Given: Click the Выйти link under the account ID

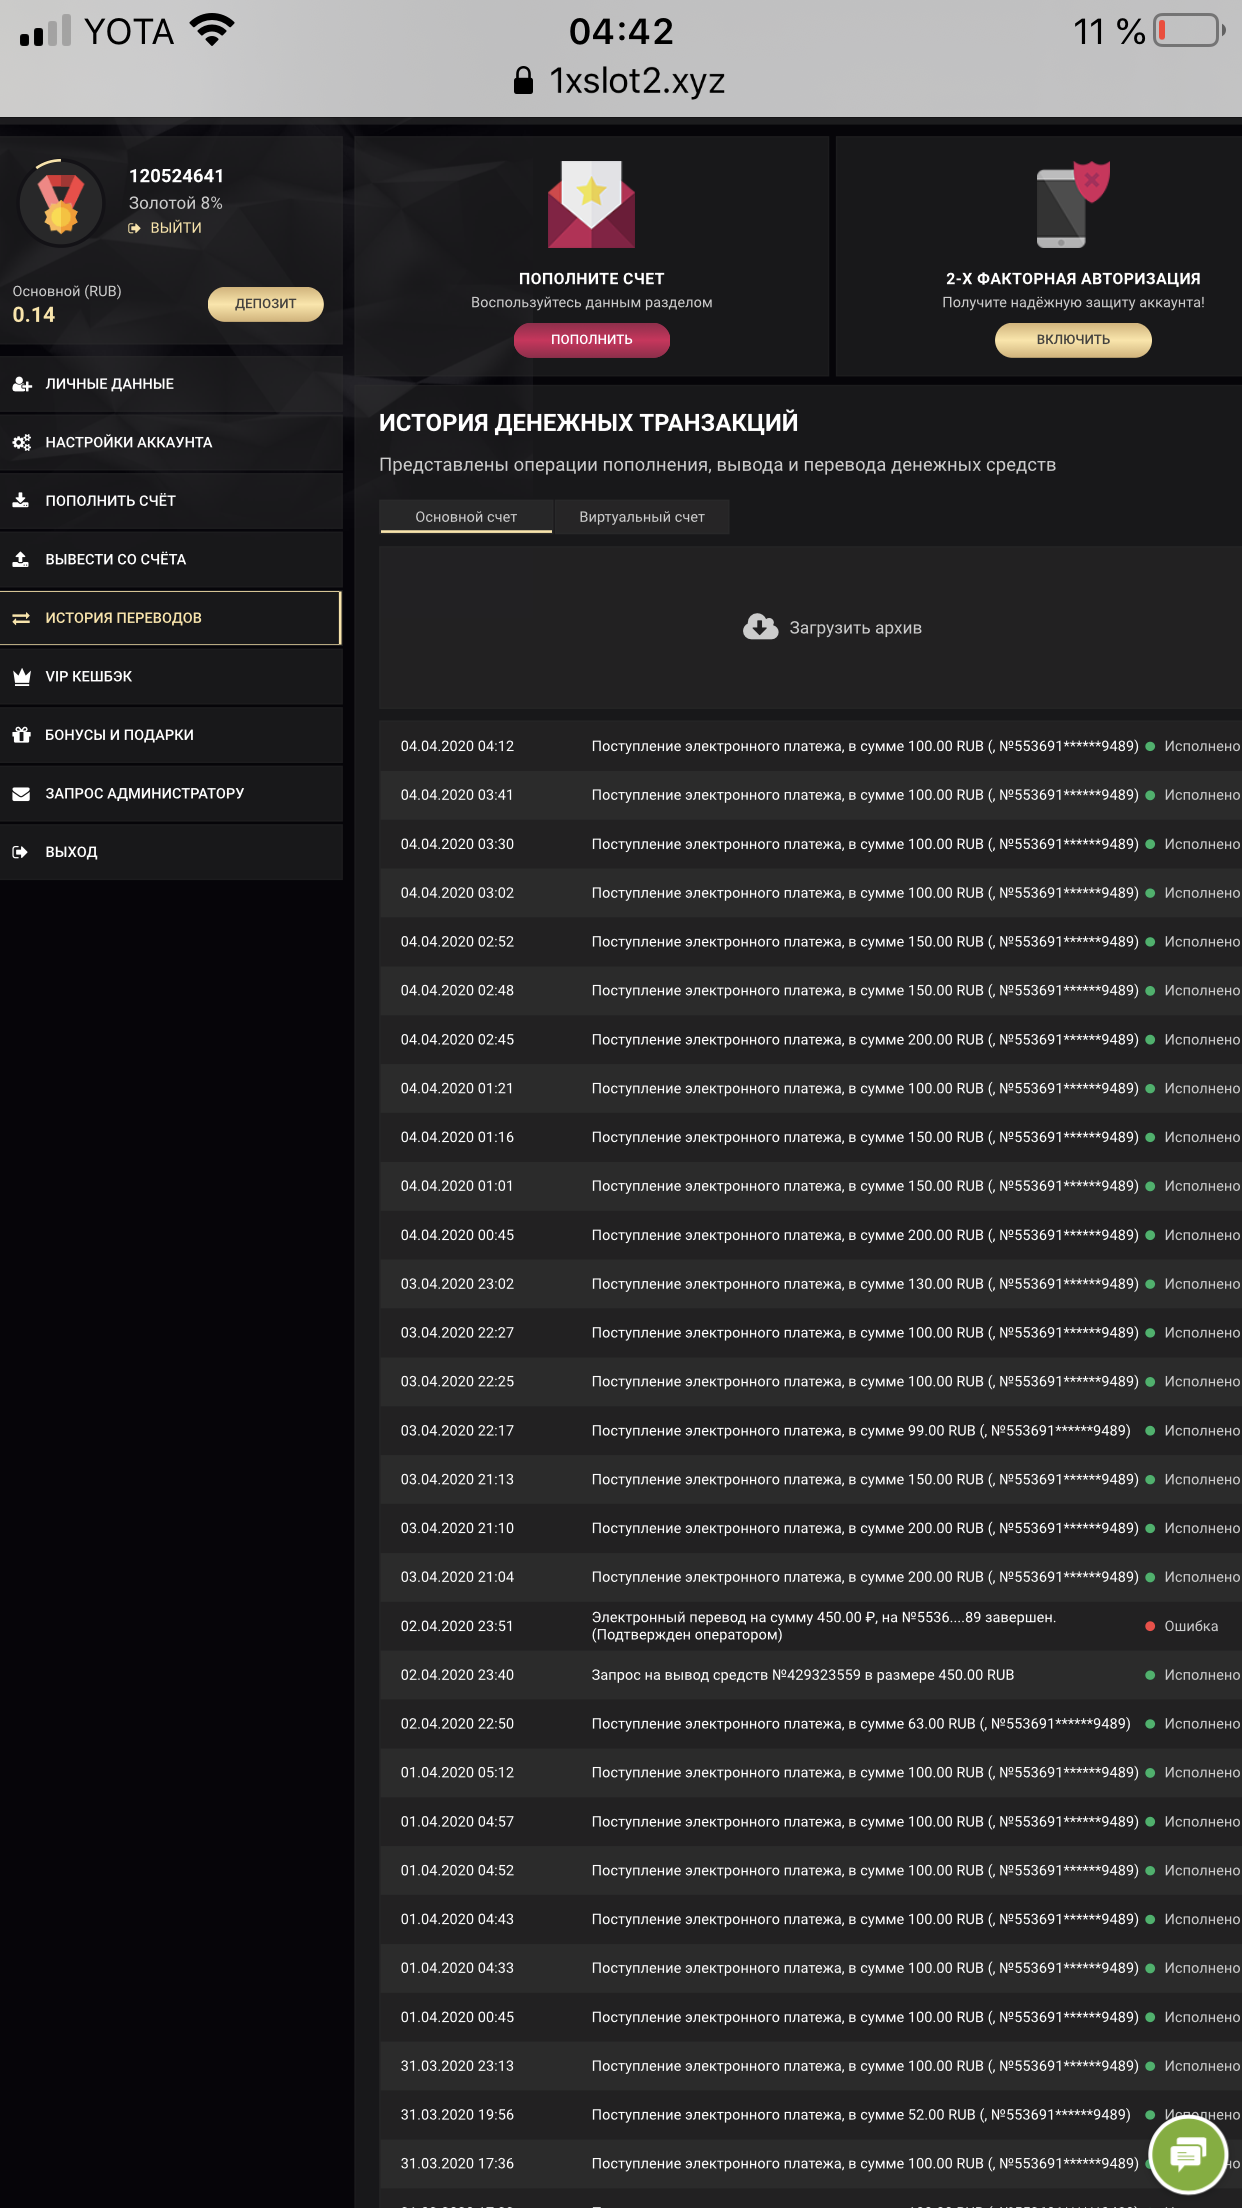Looking at the screenshot, I should 175,228.
